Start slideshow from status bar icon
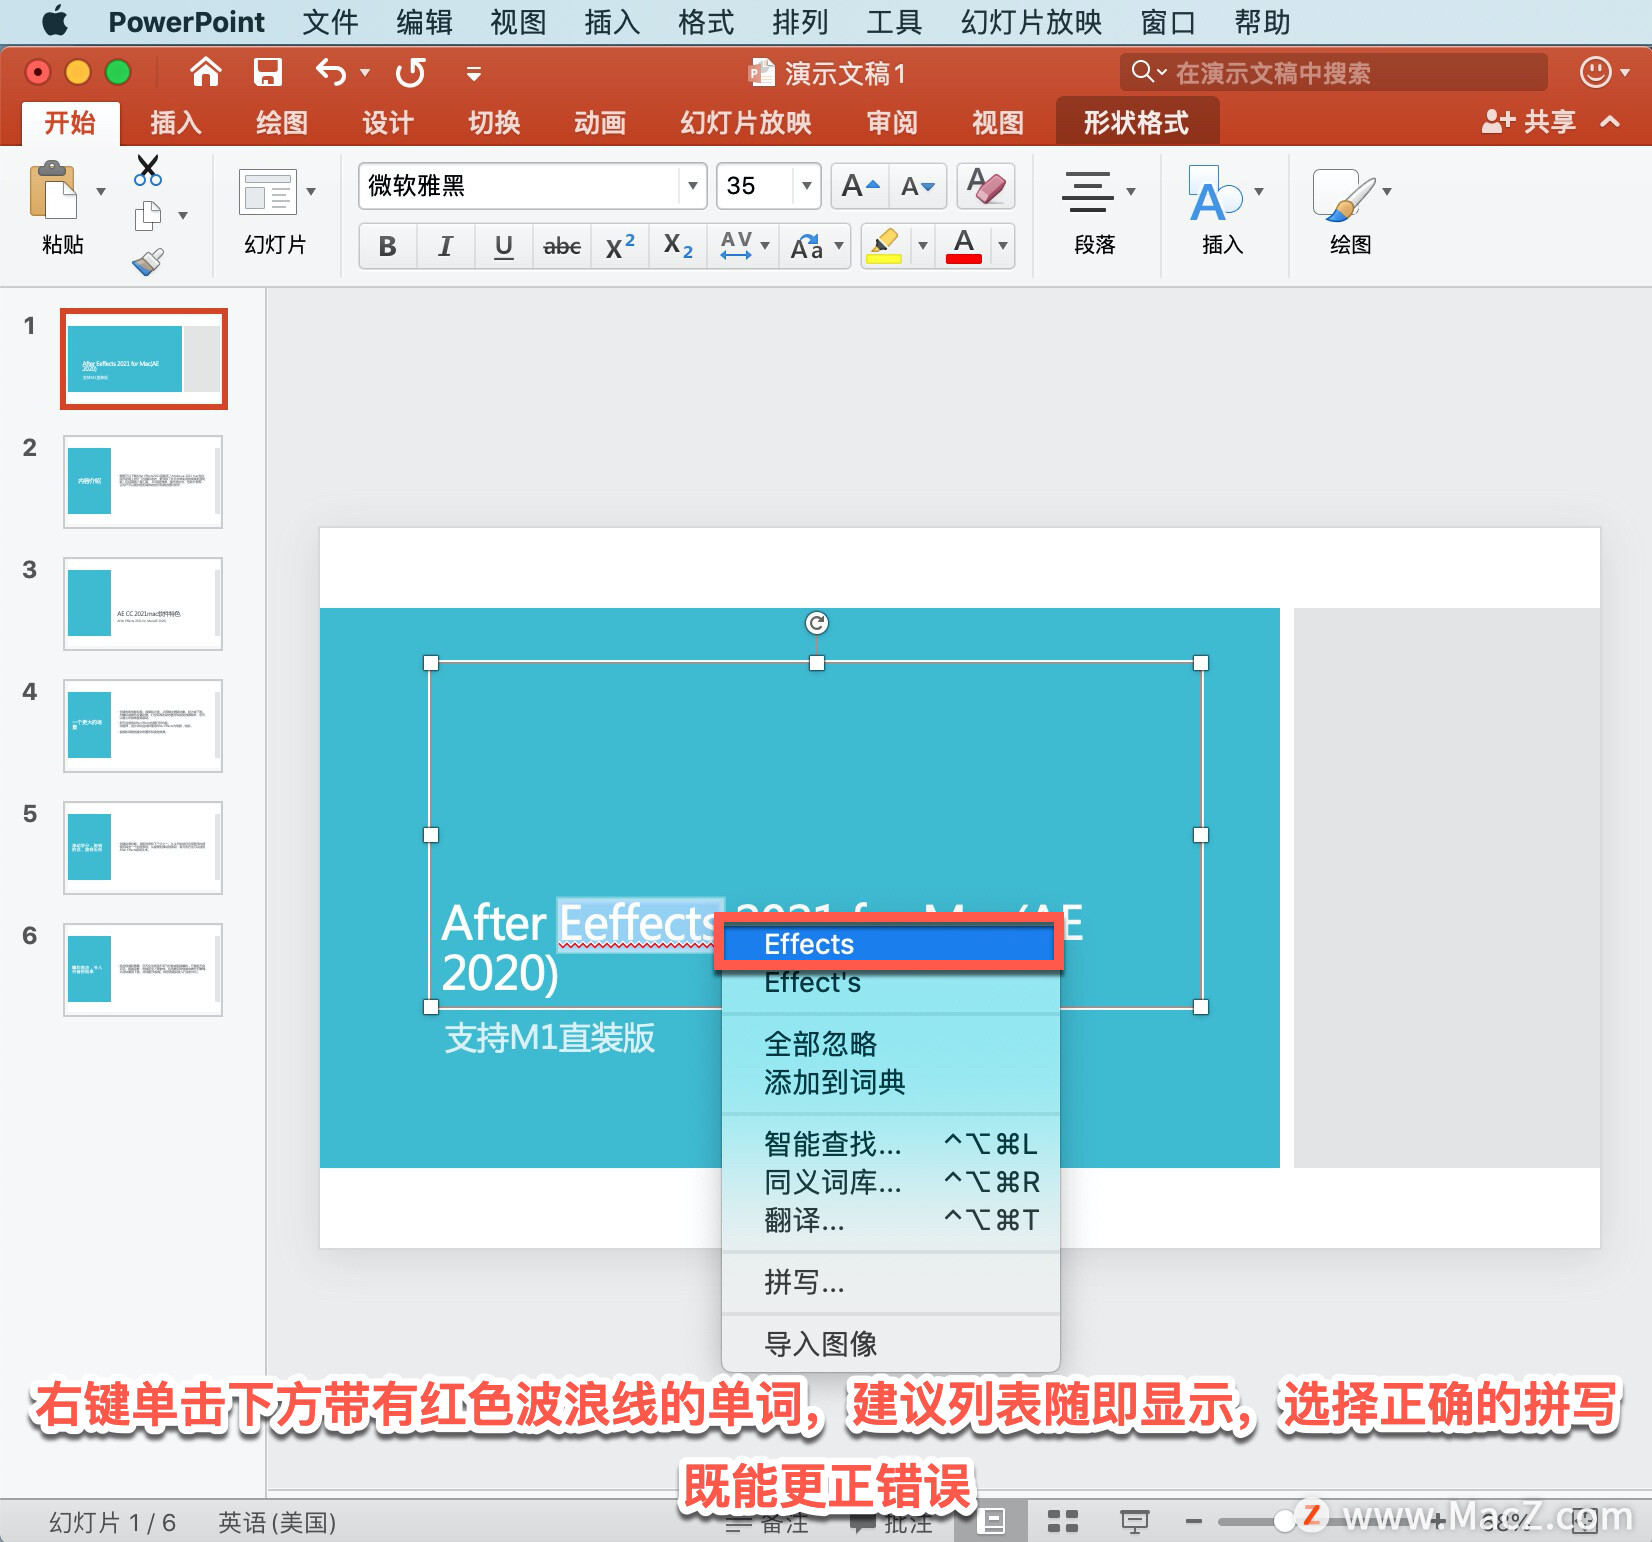 [1134, 1522]
